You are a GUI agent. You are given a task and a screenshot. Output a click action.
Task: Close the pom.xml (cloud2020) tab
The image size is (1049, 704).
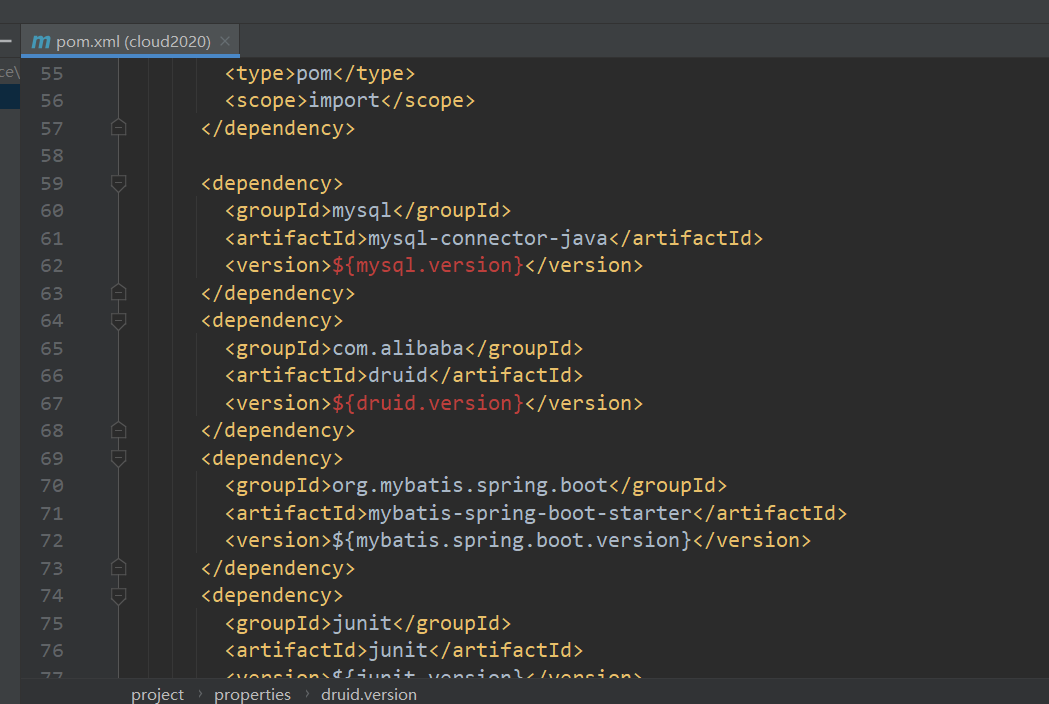225,42
